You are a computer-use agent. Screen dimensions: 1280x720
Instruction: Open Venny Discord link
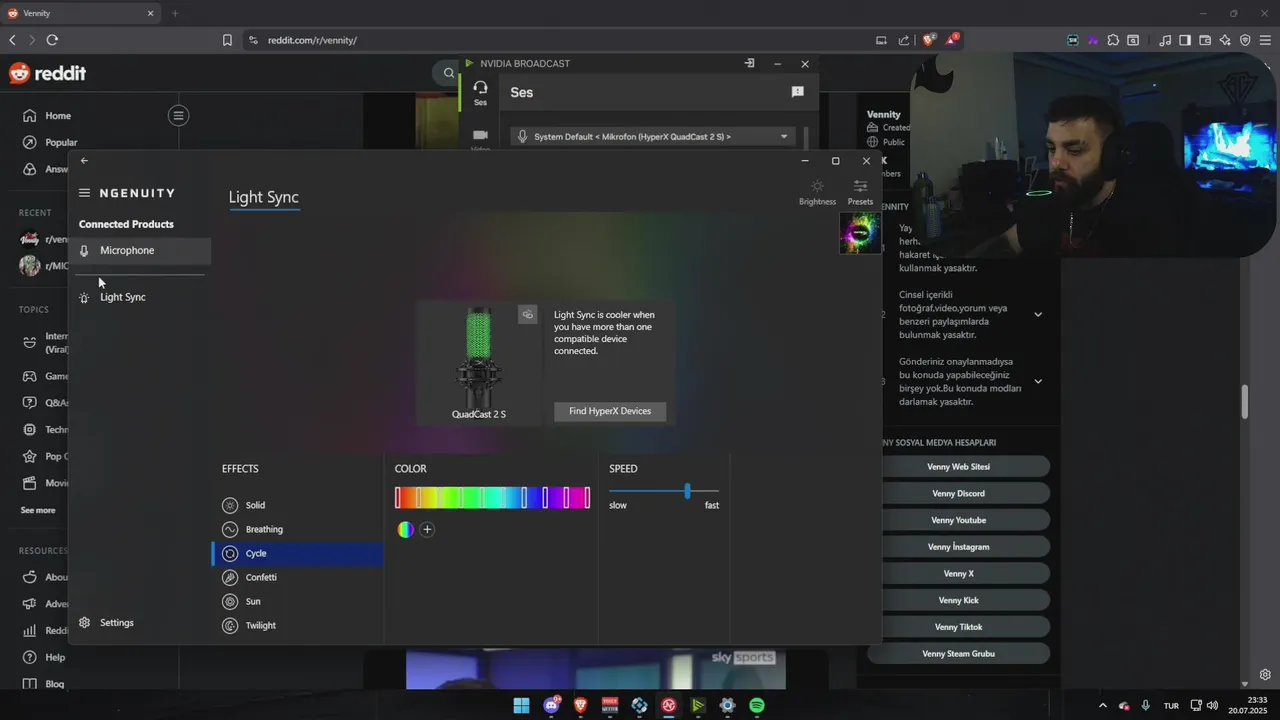tap(958, 494)
